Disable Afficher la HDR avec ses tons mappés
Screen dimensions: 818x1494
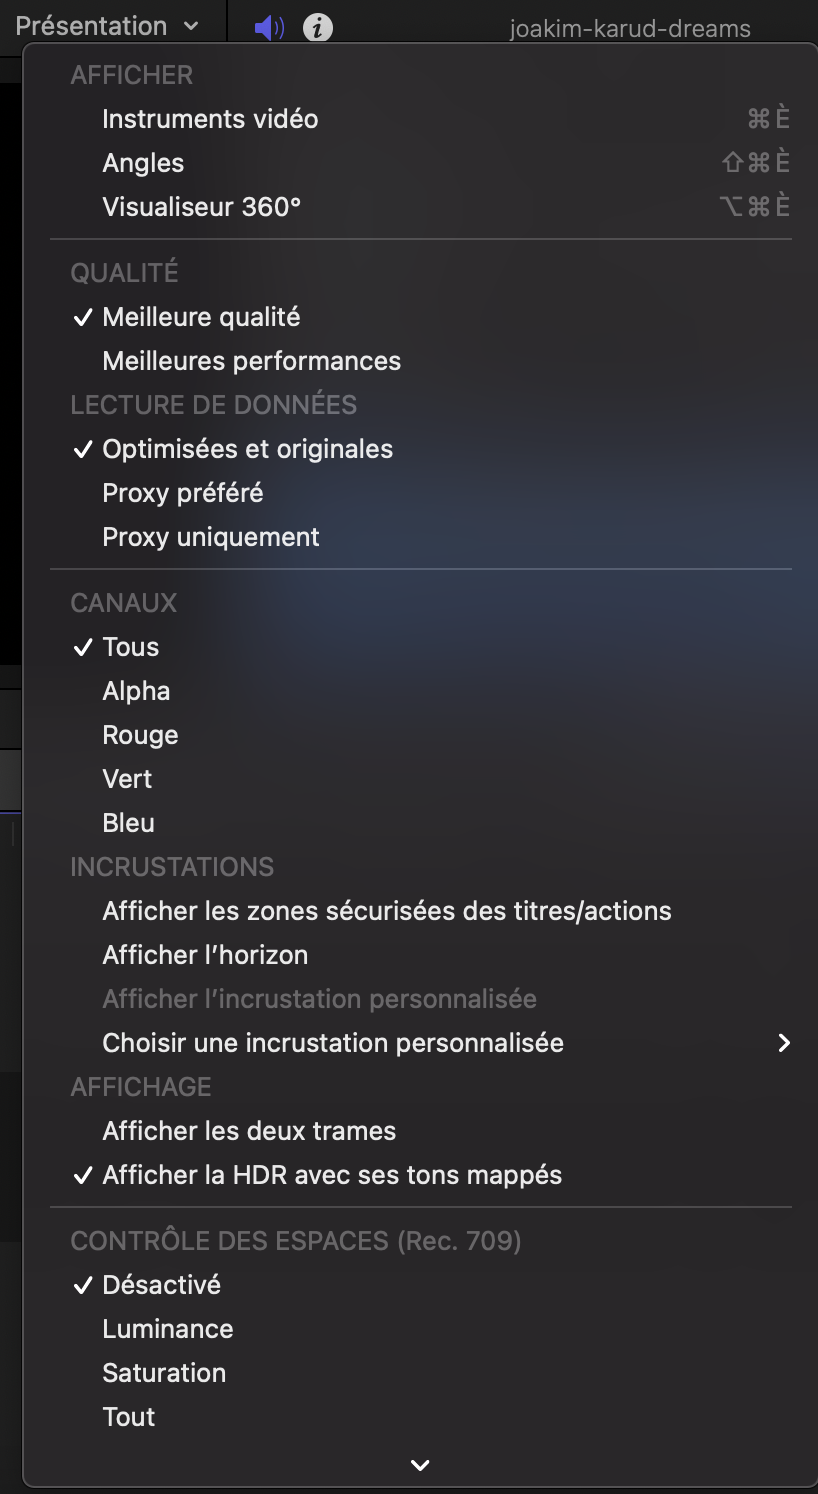pyautogui.click(x=332, y=1175)
